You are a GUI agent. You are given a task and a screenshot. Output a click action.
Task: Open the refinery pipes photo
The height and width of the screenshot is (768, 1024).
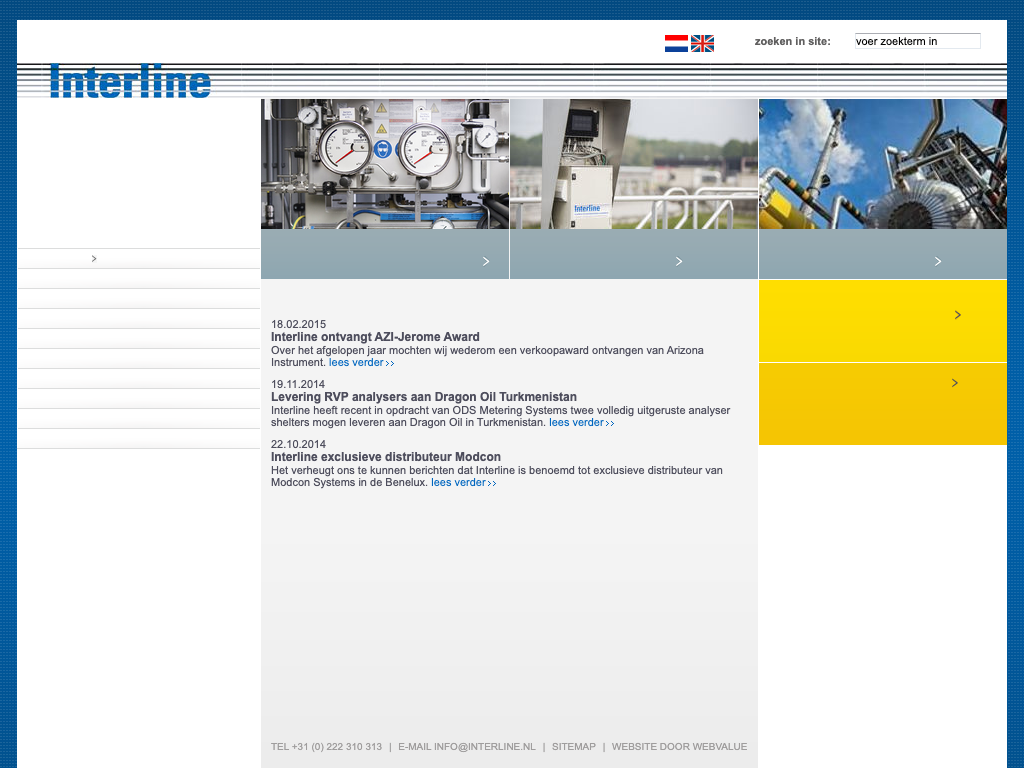click(x=882, y=163)
